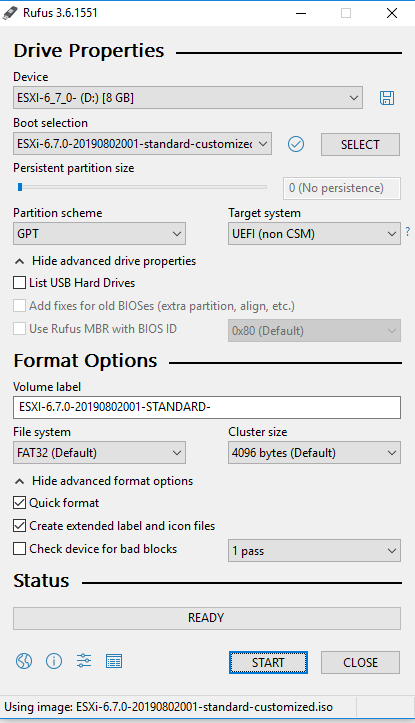Open the Partition scheme GPT dropdown

pos(99,234)
